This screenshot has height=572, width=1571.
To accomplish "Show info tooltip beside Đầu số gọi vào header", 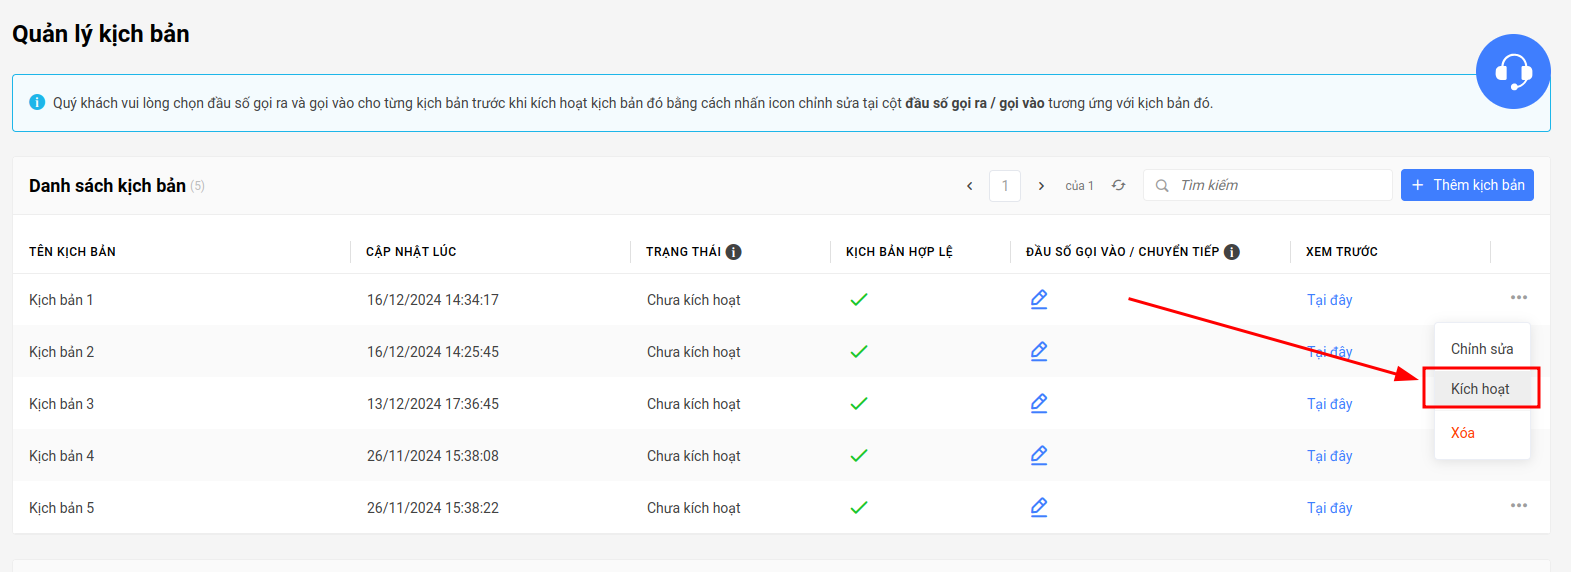I will pos(1232,252).
